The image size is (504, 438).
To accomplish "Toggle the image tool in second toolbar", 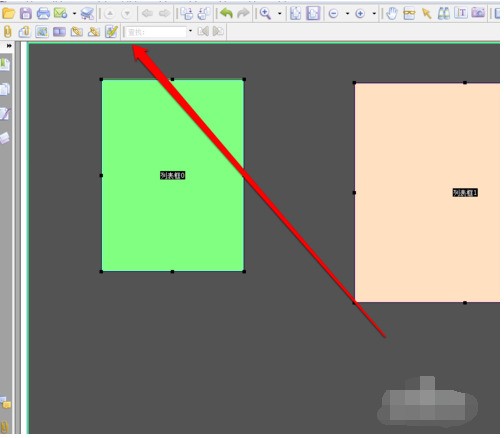I will coord(42,32).
